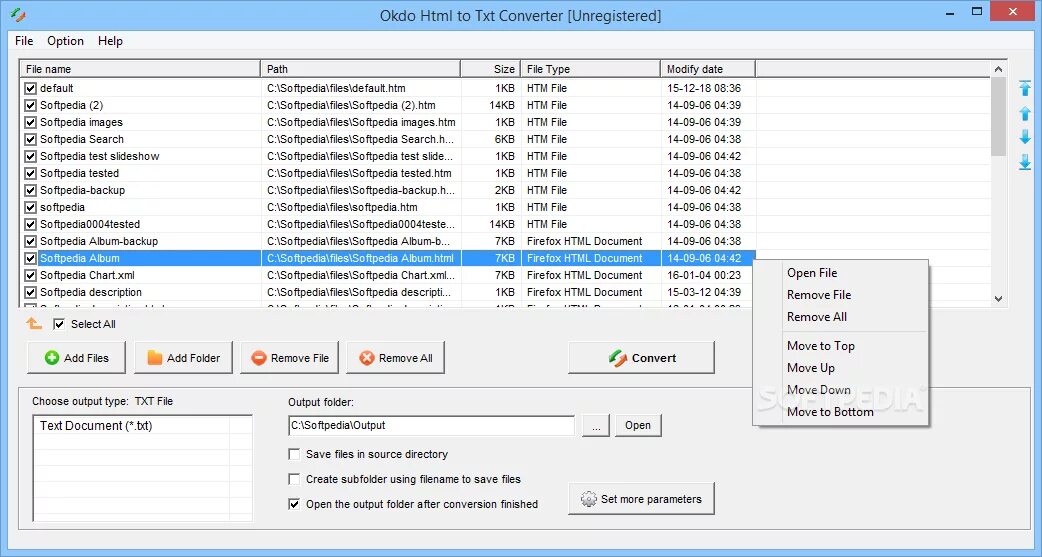
Task: Sort by the 'Path' column header
Action: pos(360,68)
